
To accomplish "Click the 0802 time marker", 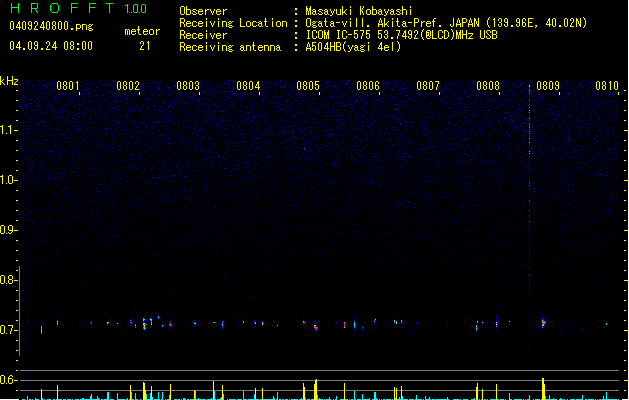I will (128, 85).
